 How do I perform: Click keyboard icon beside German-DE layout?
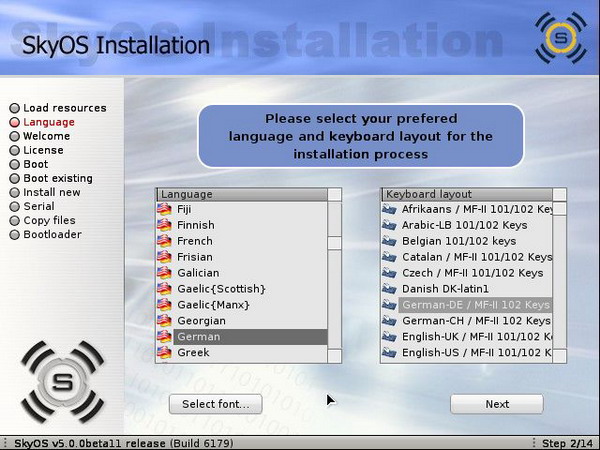389,305
